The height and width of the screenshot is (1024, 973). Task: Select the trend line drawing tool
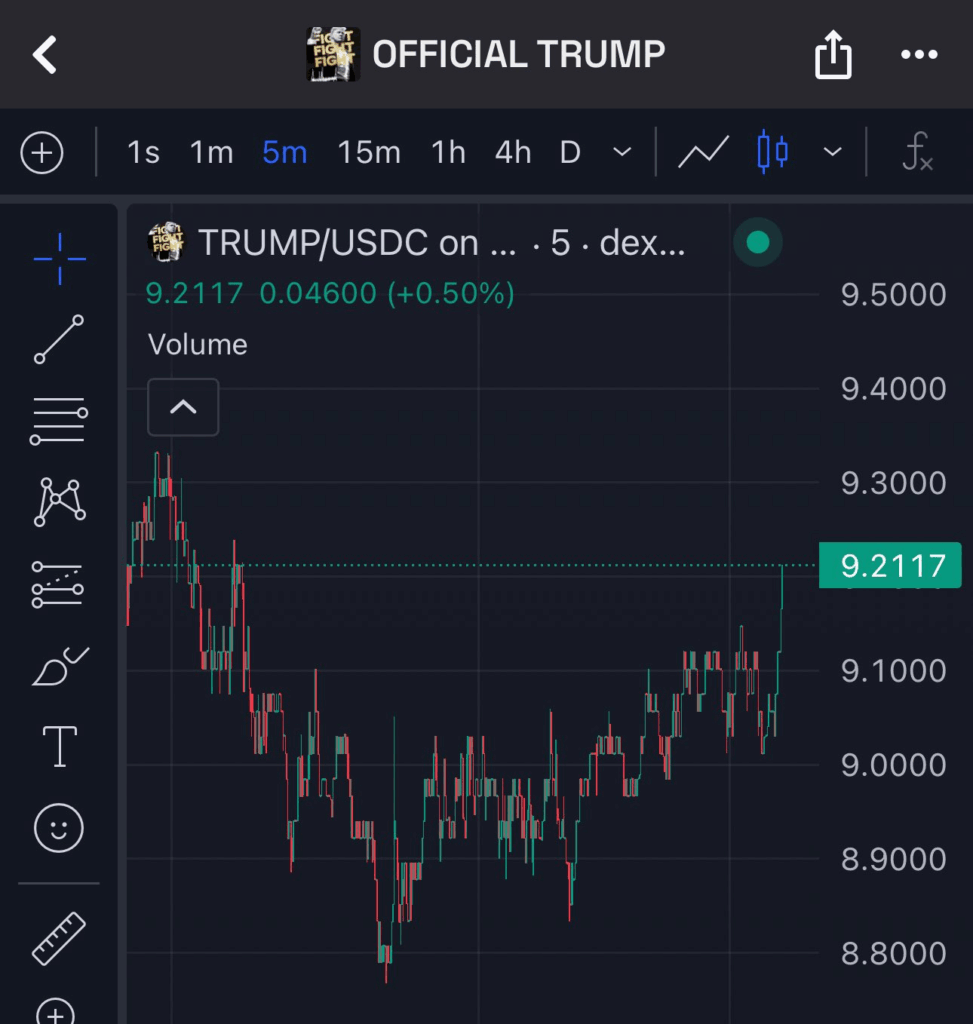[x=59, y=339]
